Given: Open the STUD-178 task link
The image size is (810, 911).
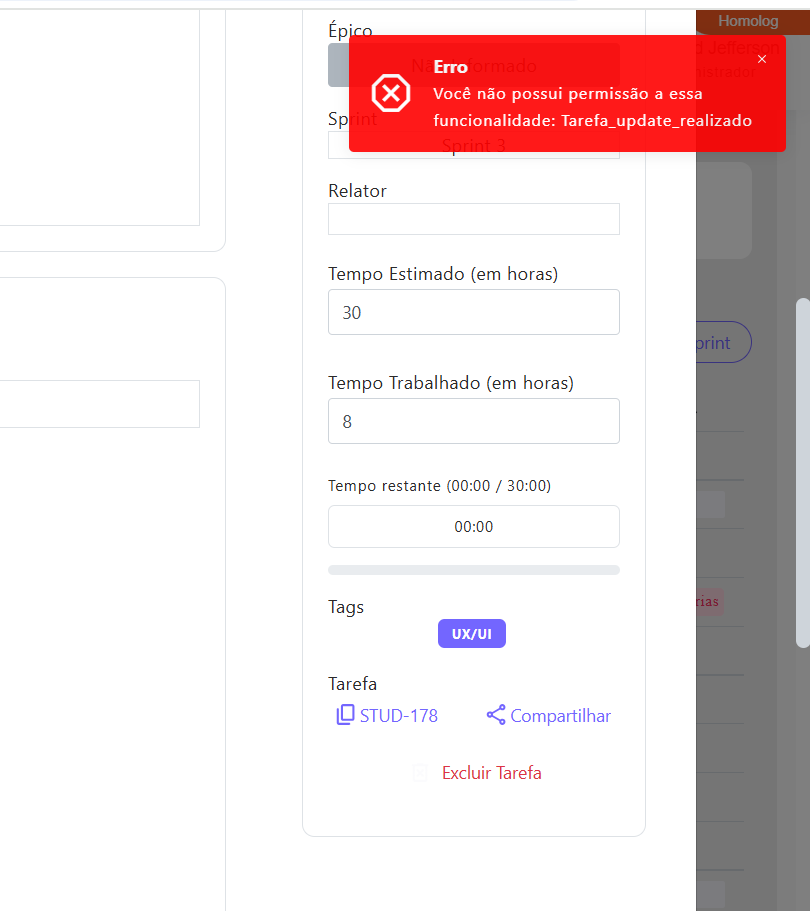Looking at the screenshot, I should click(x=398, y=716).
